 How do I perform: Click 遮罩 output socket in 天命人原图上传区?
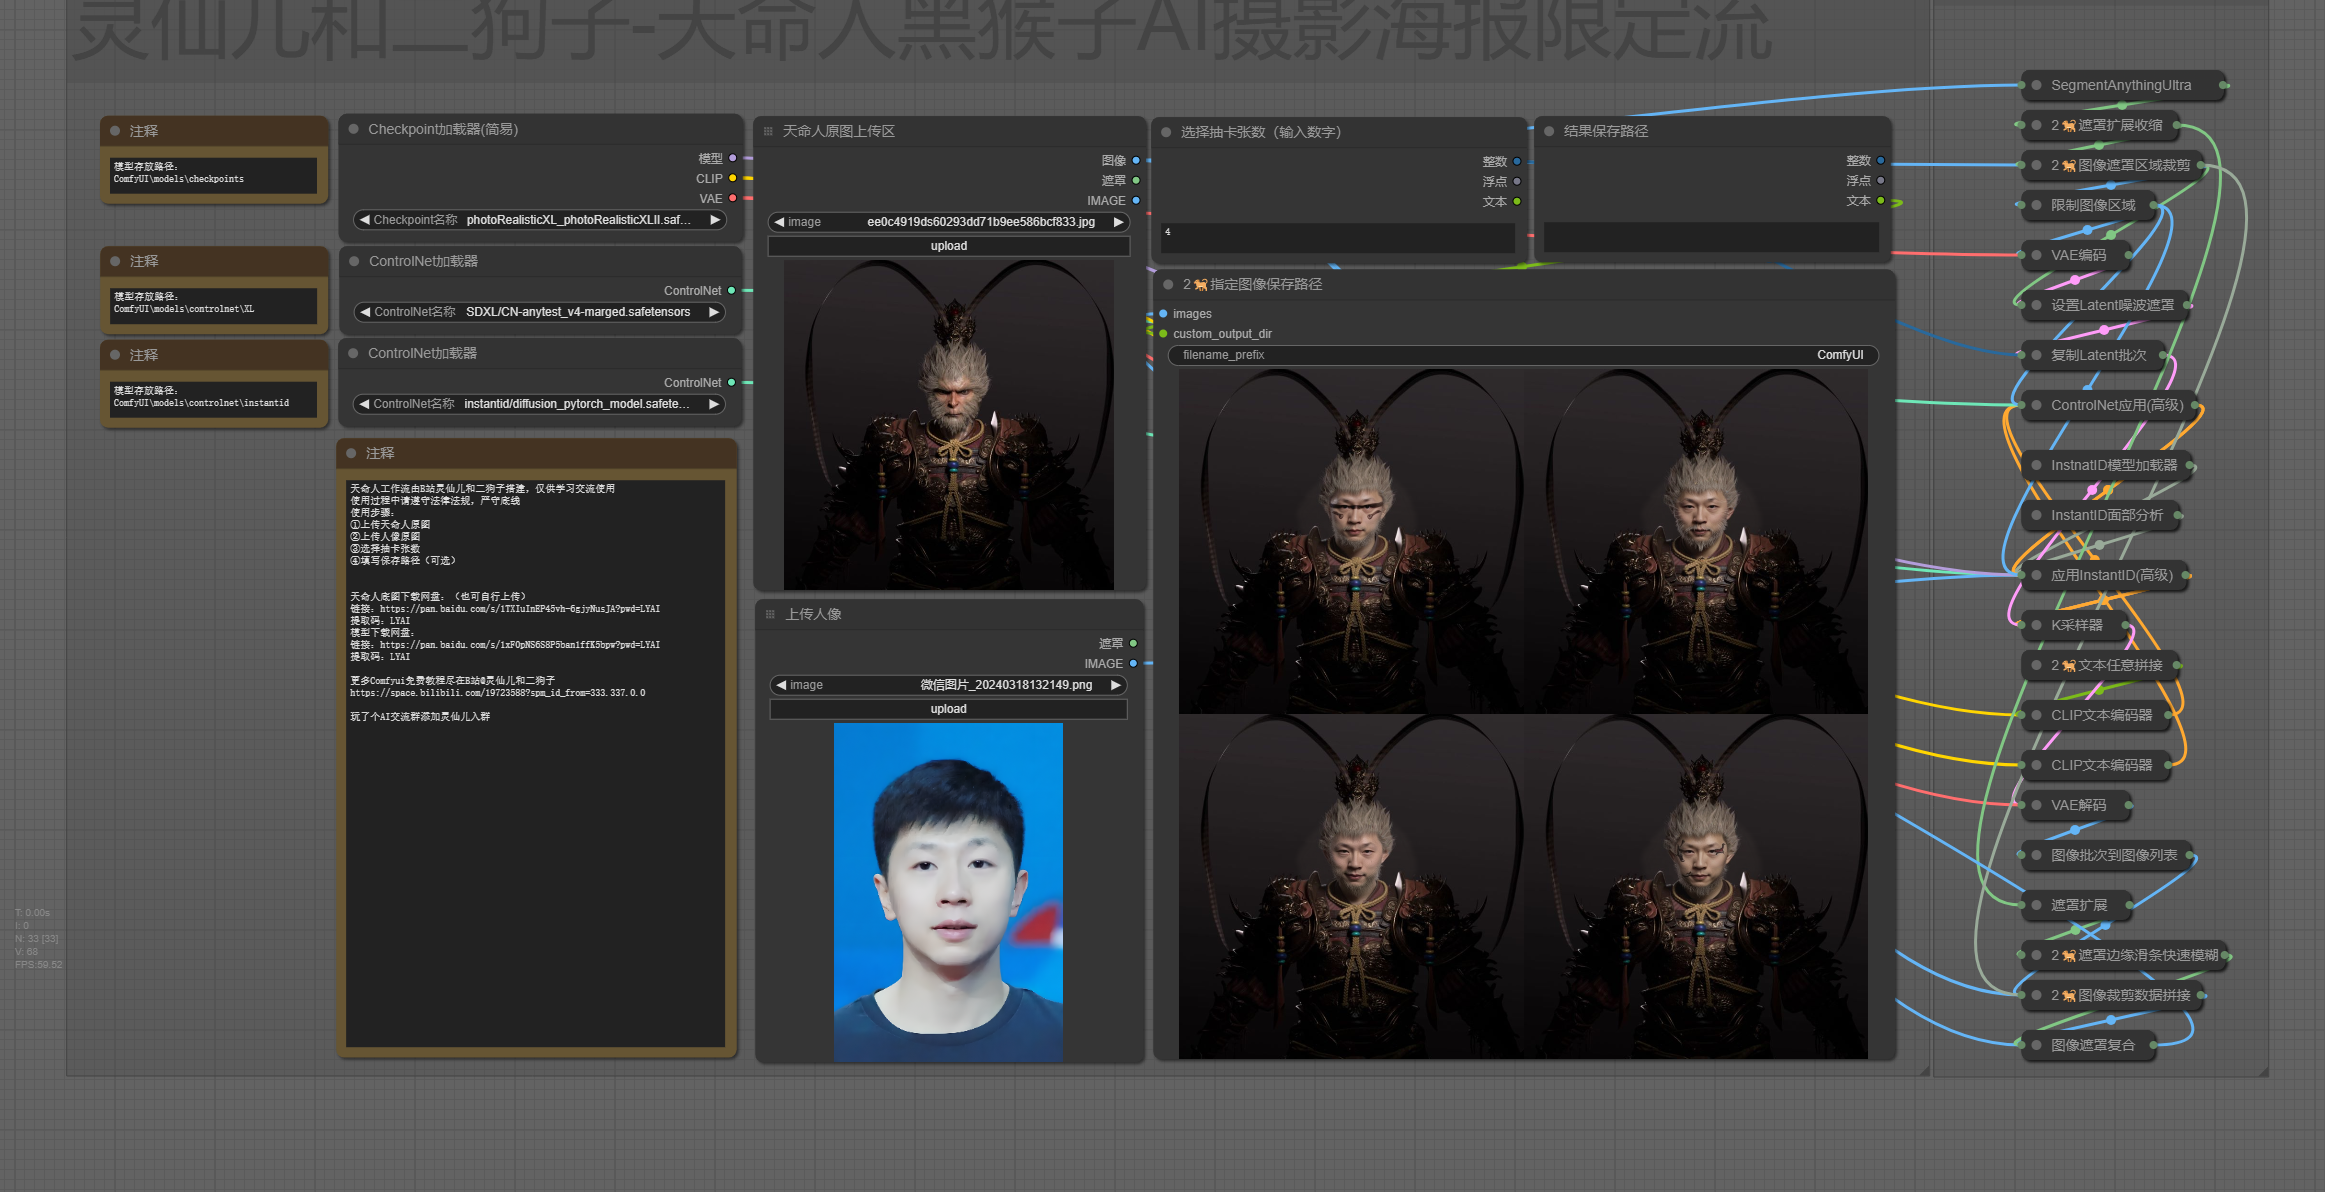click(x=1136, y=180)
